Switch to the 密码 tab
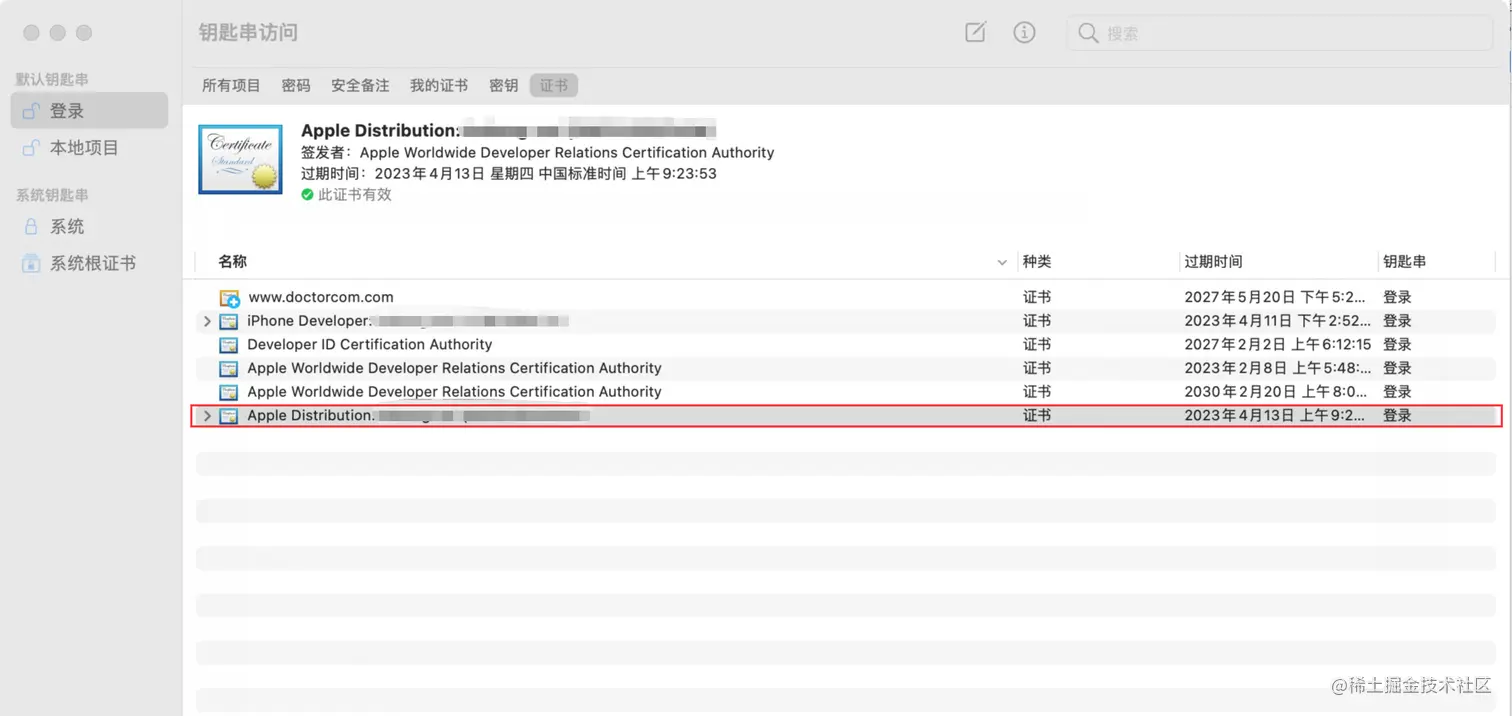 click(296, 85)
